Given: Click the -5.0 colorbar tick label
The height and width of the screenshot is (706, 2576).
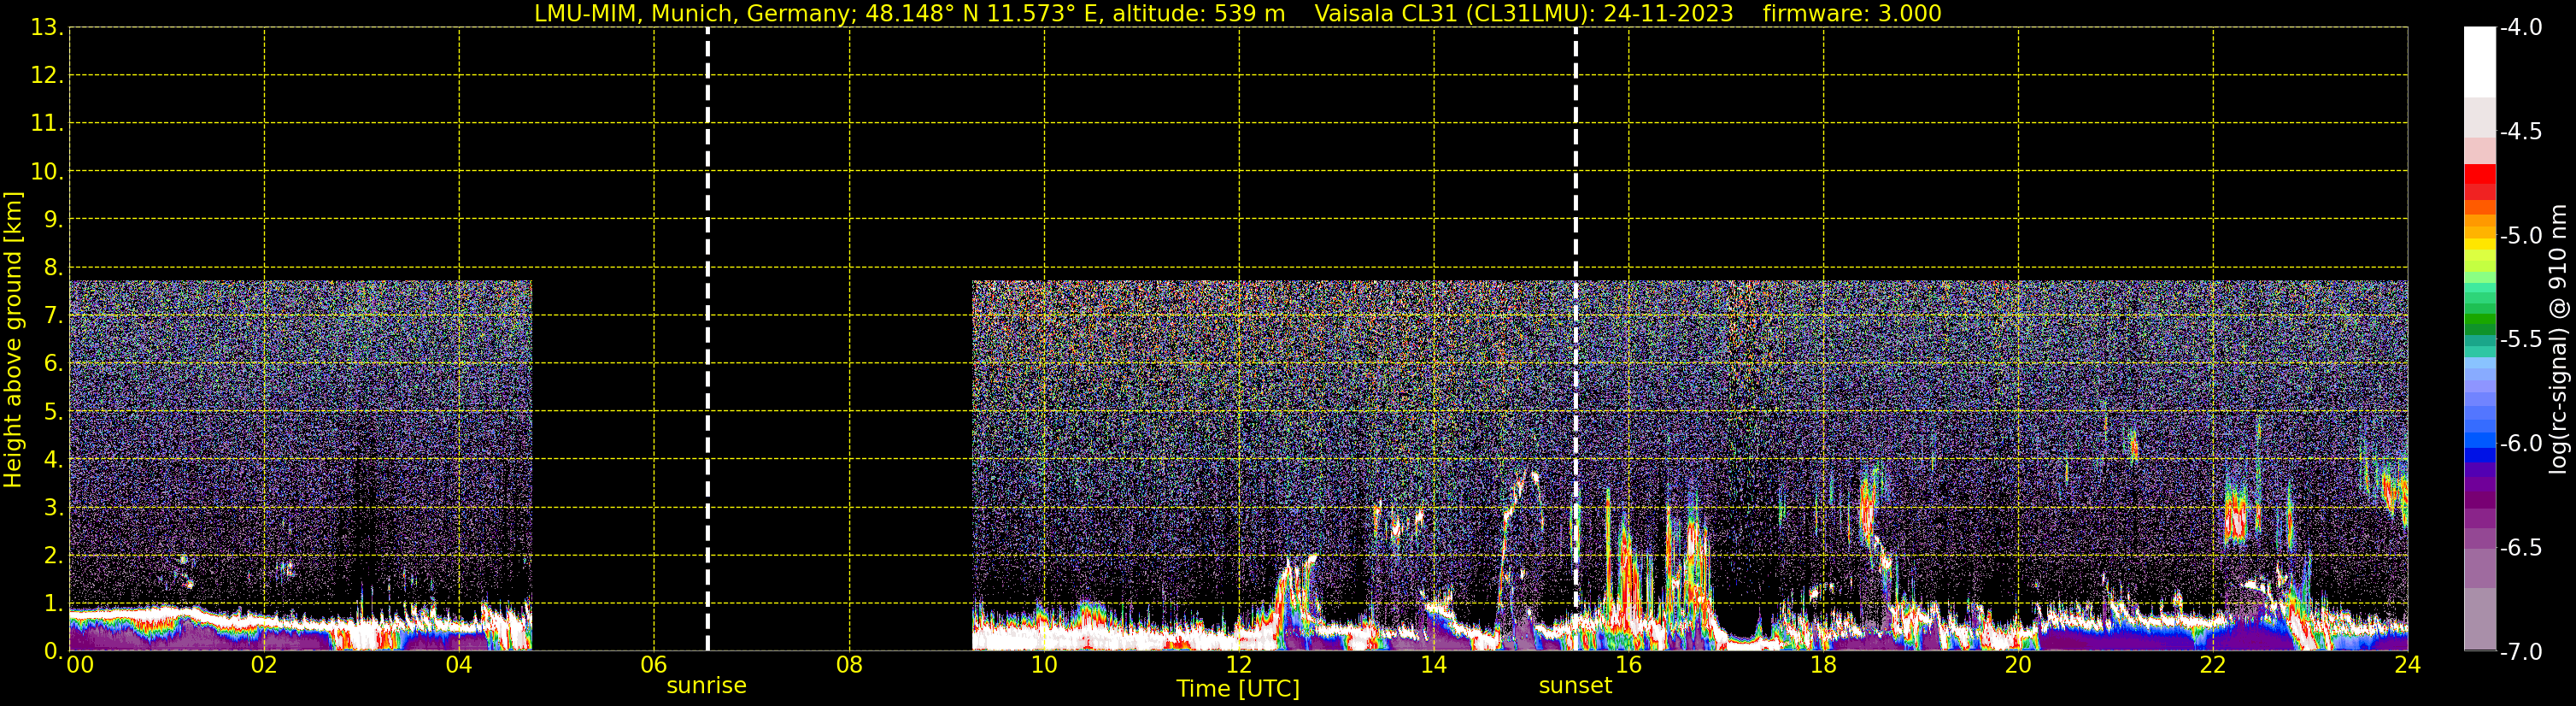Looking at the screenshot, I should (2521, 235).
